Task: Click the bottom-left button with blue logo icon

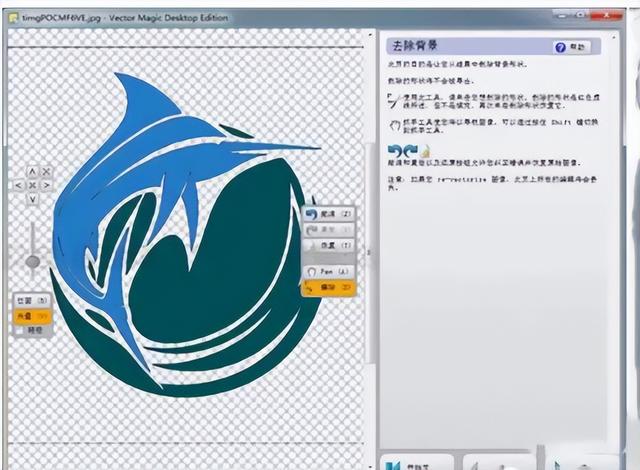Action: [x=417, y=463]
